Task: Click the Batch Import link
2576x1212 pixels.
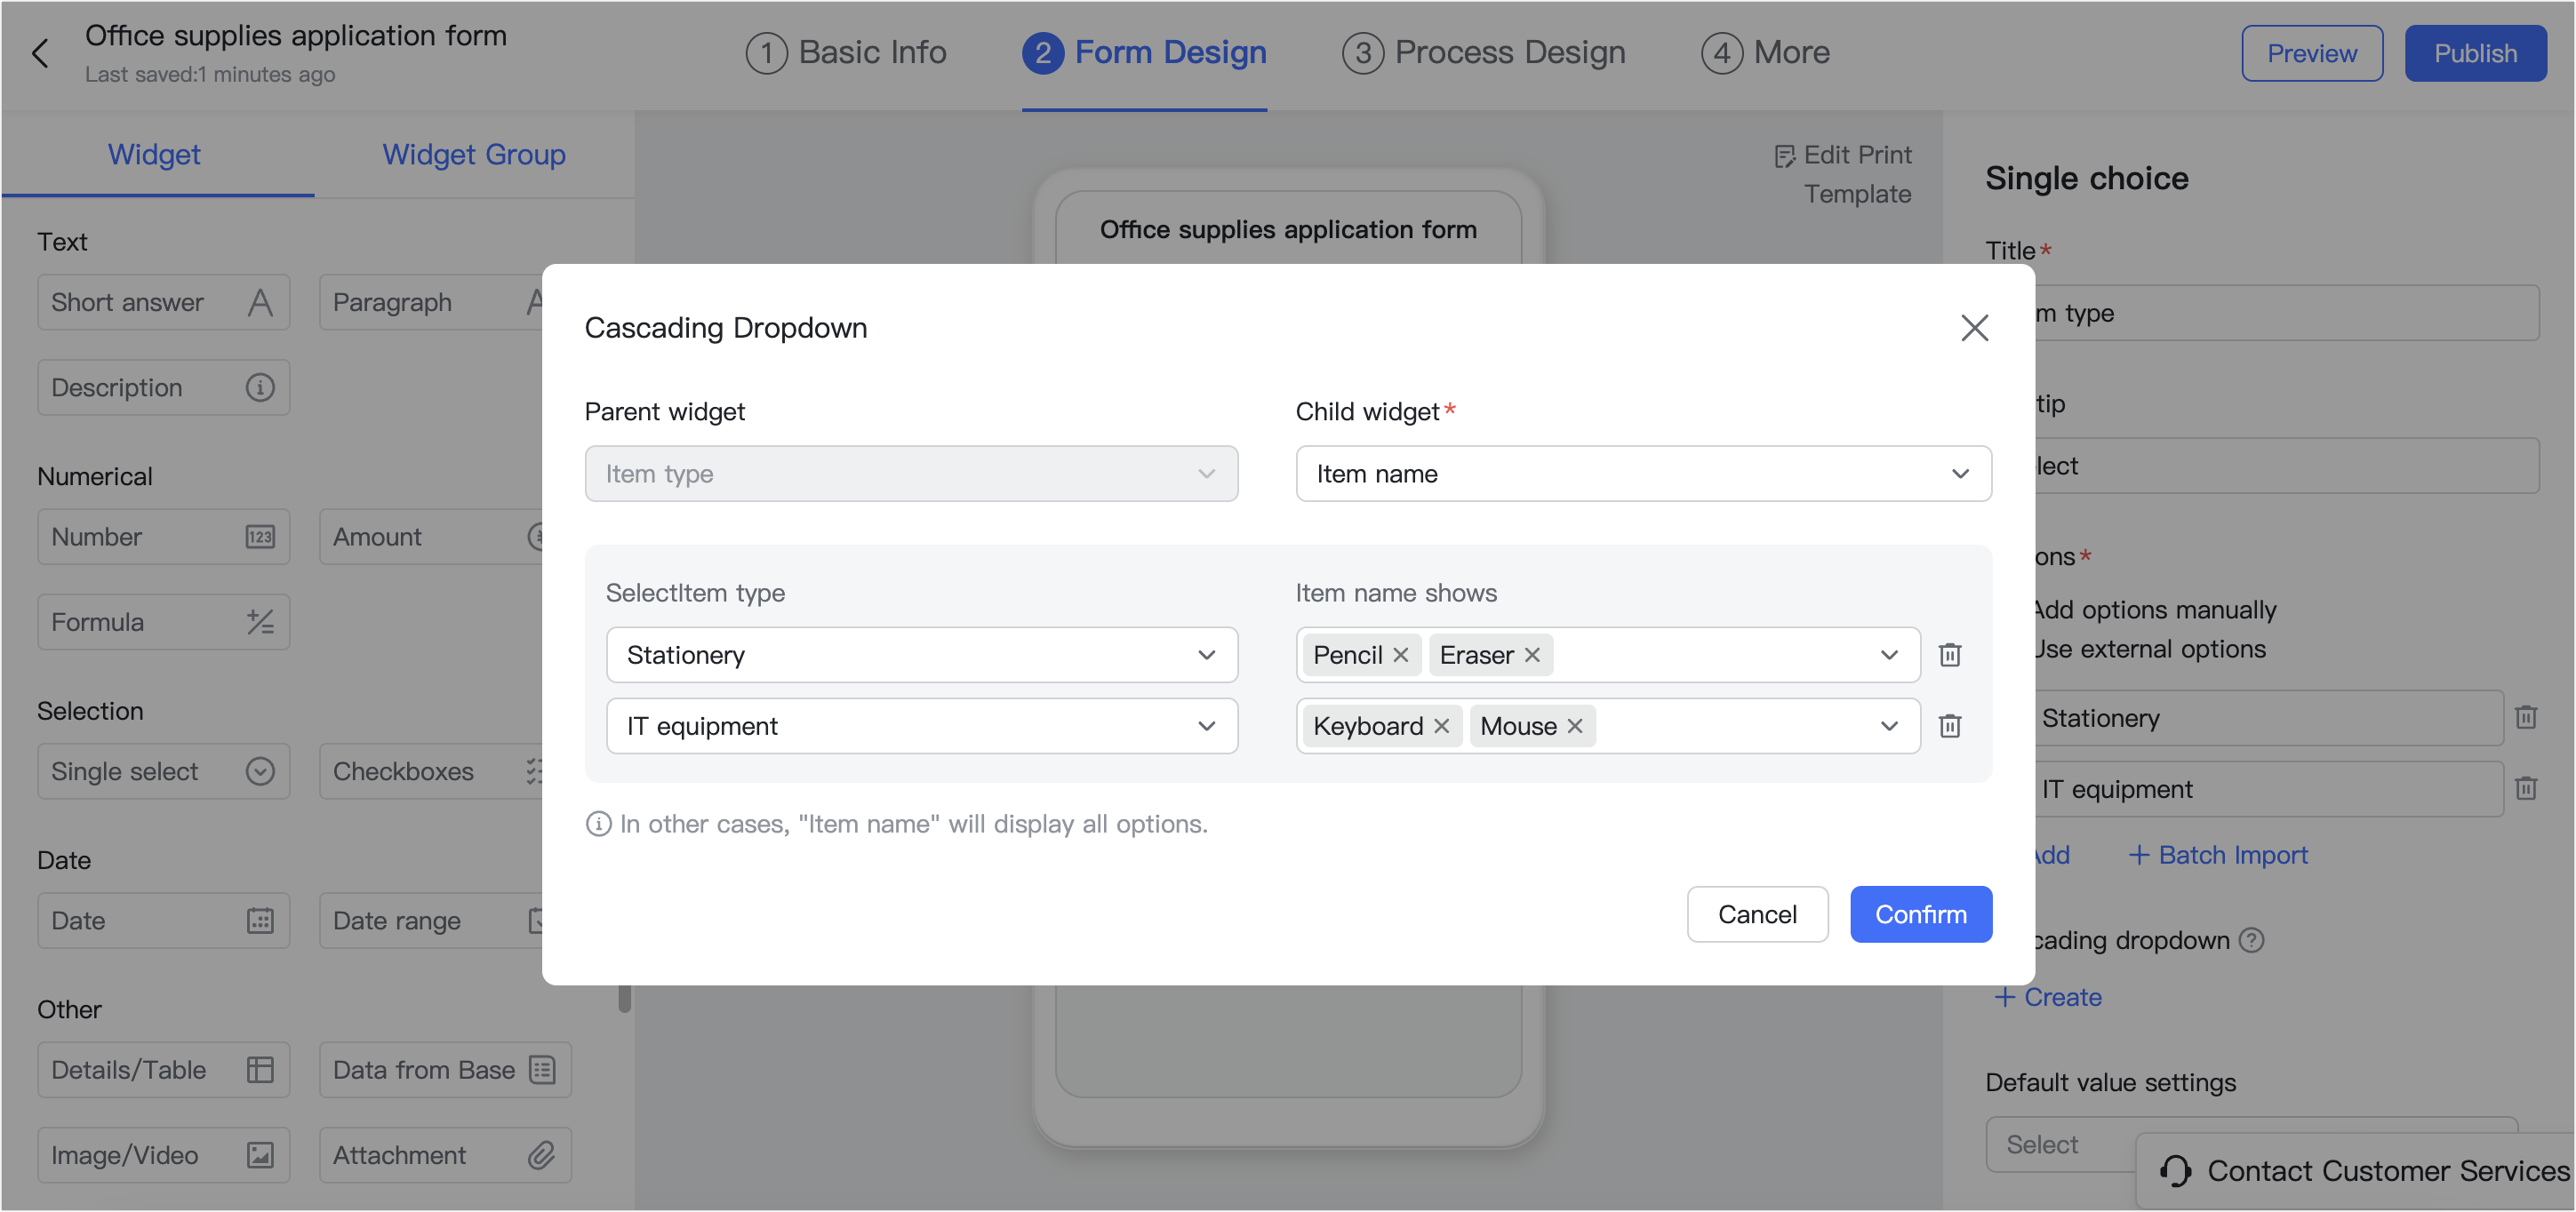Action: (x=2217, y=855)
